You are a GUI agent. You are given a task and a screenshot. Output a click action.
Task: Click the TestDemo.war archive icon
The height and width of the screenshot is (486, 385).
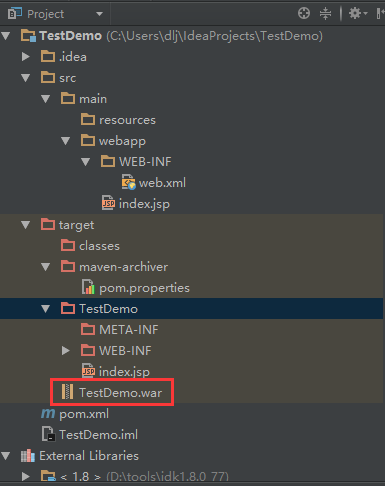click(x=68, y=392)
